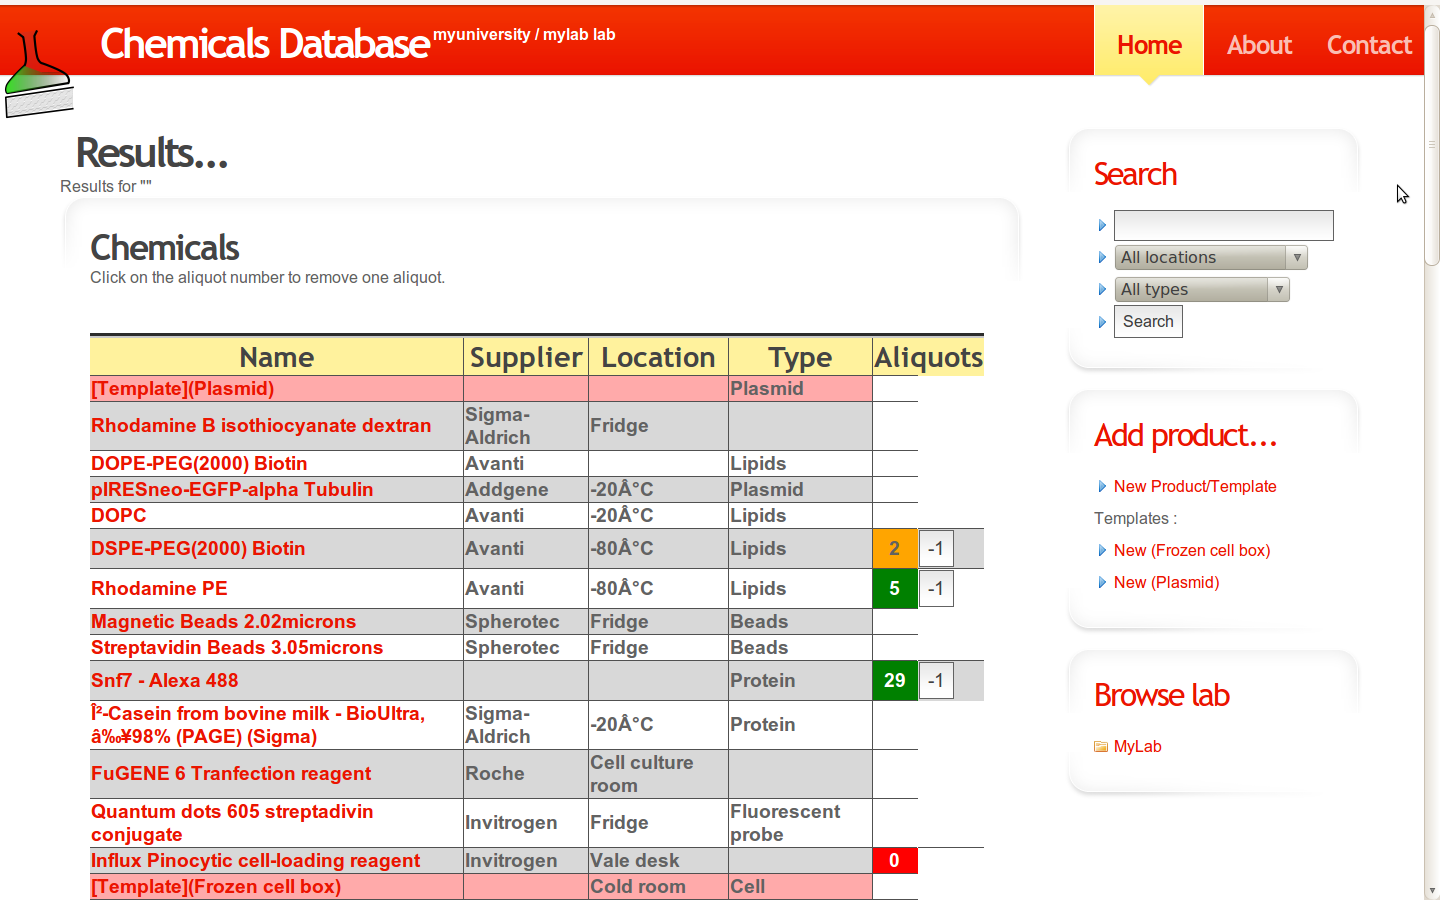
Task: Open the MyLab folder icon
Action: click(x=1100, y=746)
